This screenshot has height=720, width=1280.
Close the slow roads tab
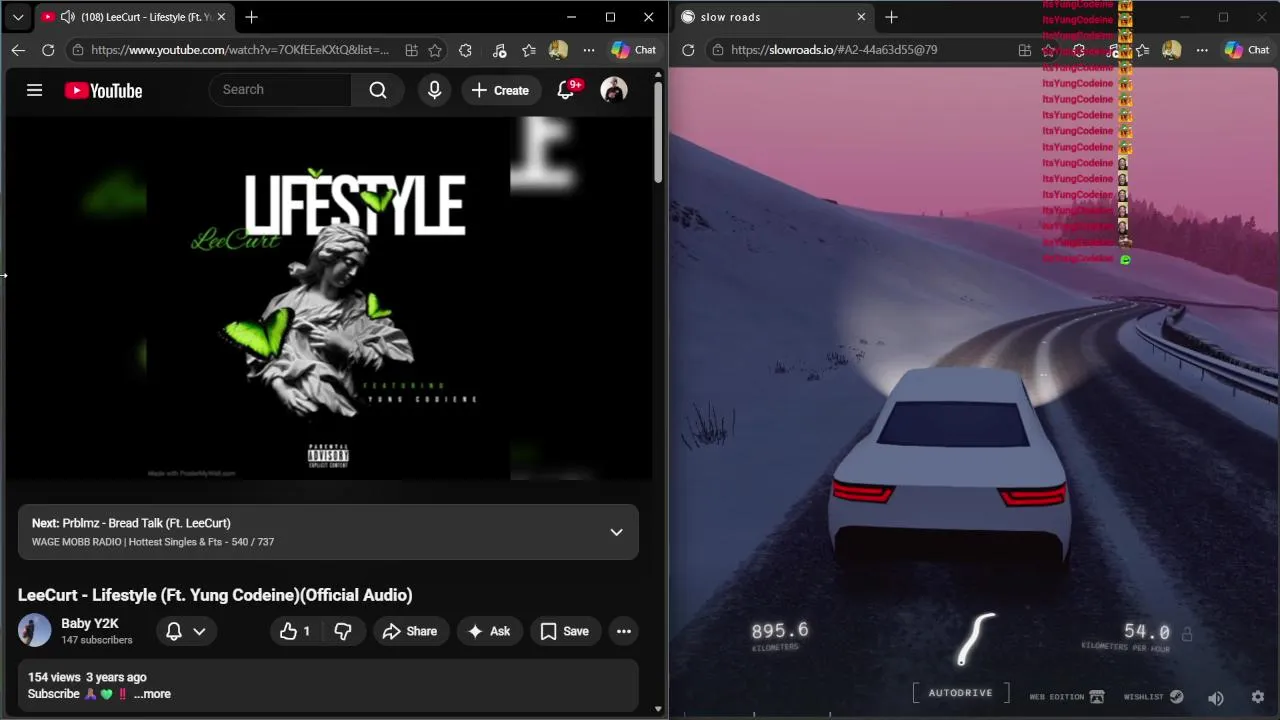point(861,17)
